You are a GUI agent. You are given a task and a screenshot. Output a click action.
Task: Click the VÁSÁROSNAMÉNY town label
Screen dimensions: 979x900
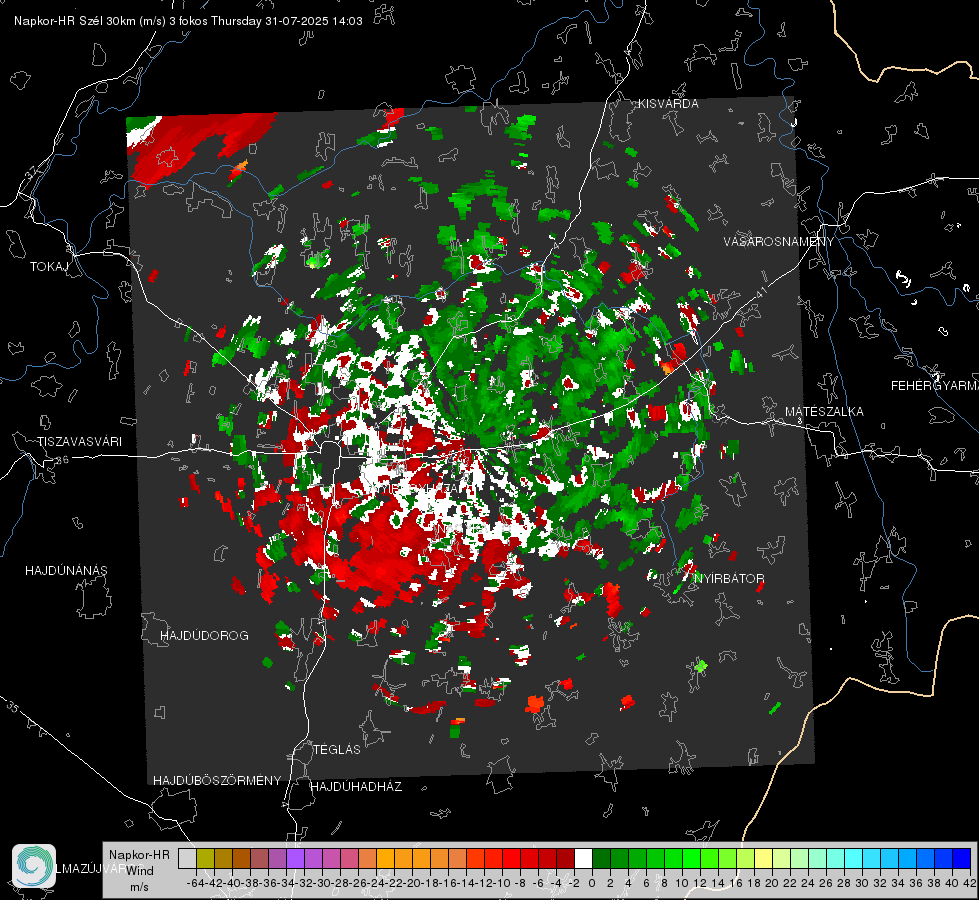click(x=779, y=242)
